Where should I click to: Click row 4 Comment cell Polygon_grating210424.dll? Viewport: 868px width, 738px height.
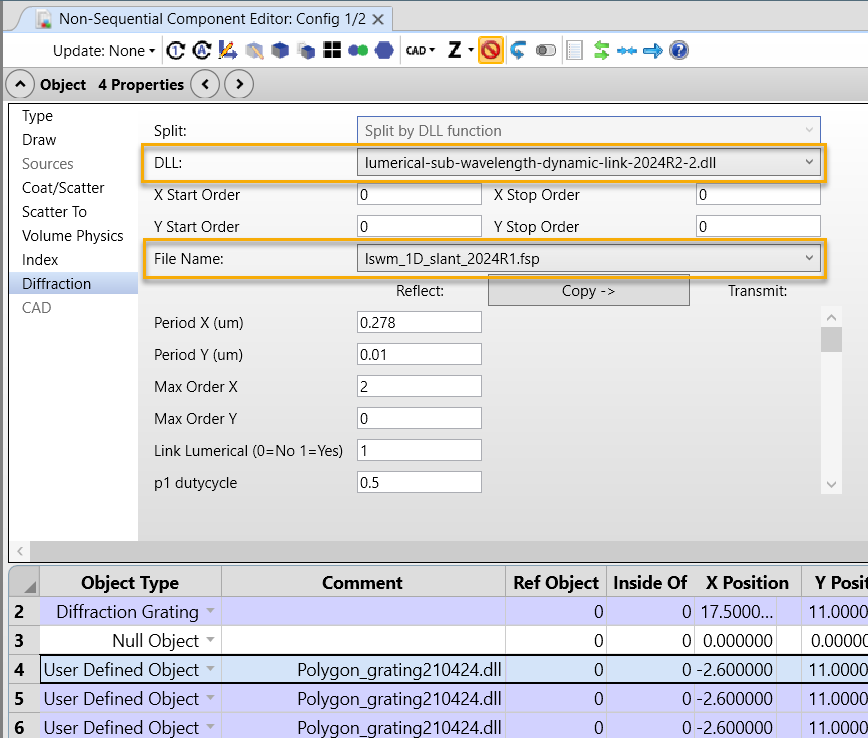pos(363,670)
